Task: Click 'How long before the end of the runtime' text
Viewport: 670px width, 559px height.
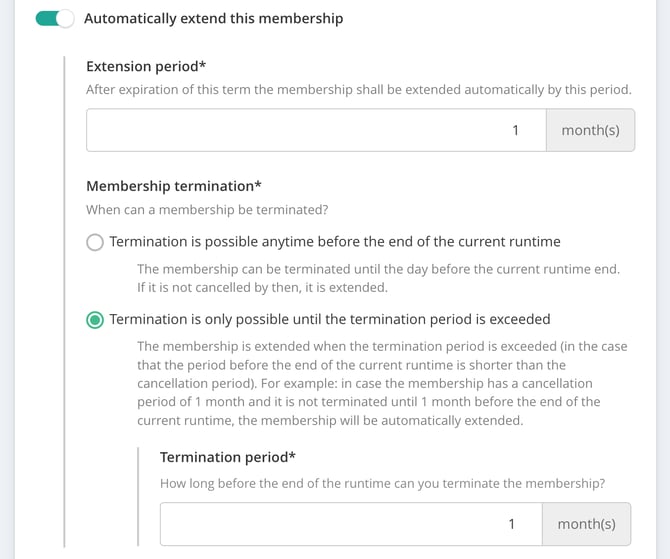Action: (x=382, y=483)
